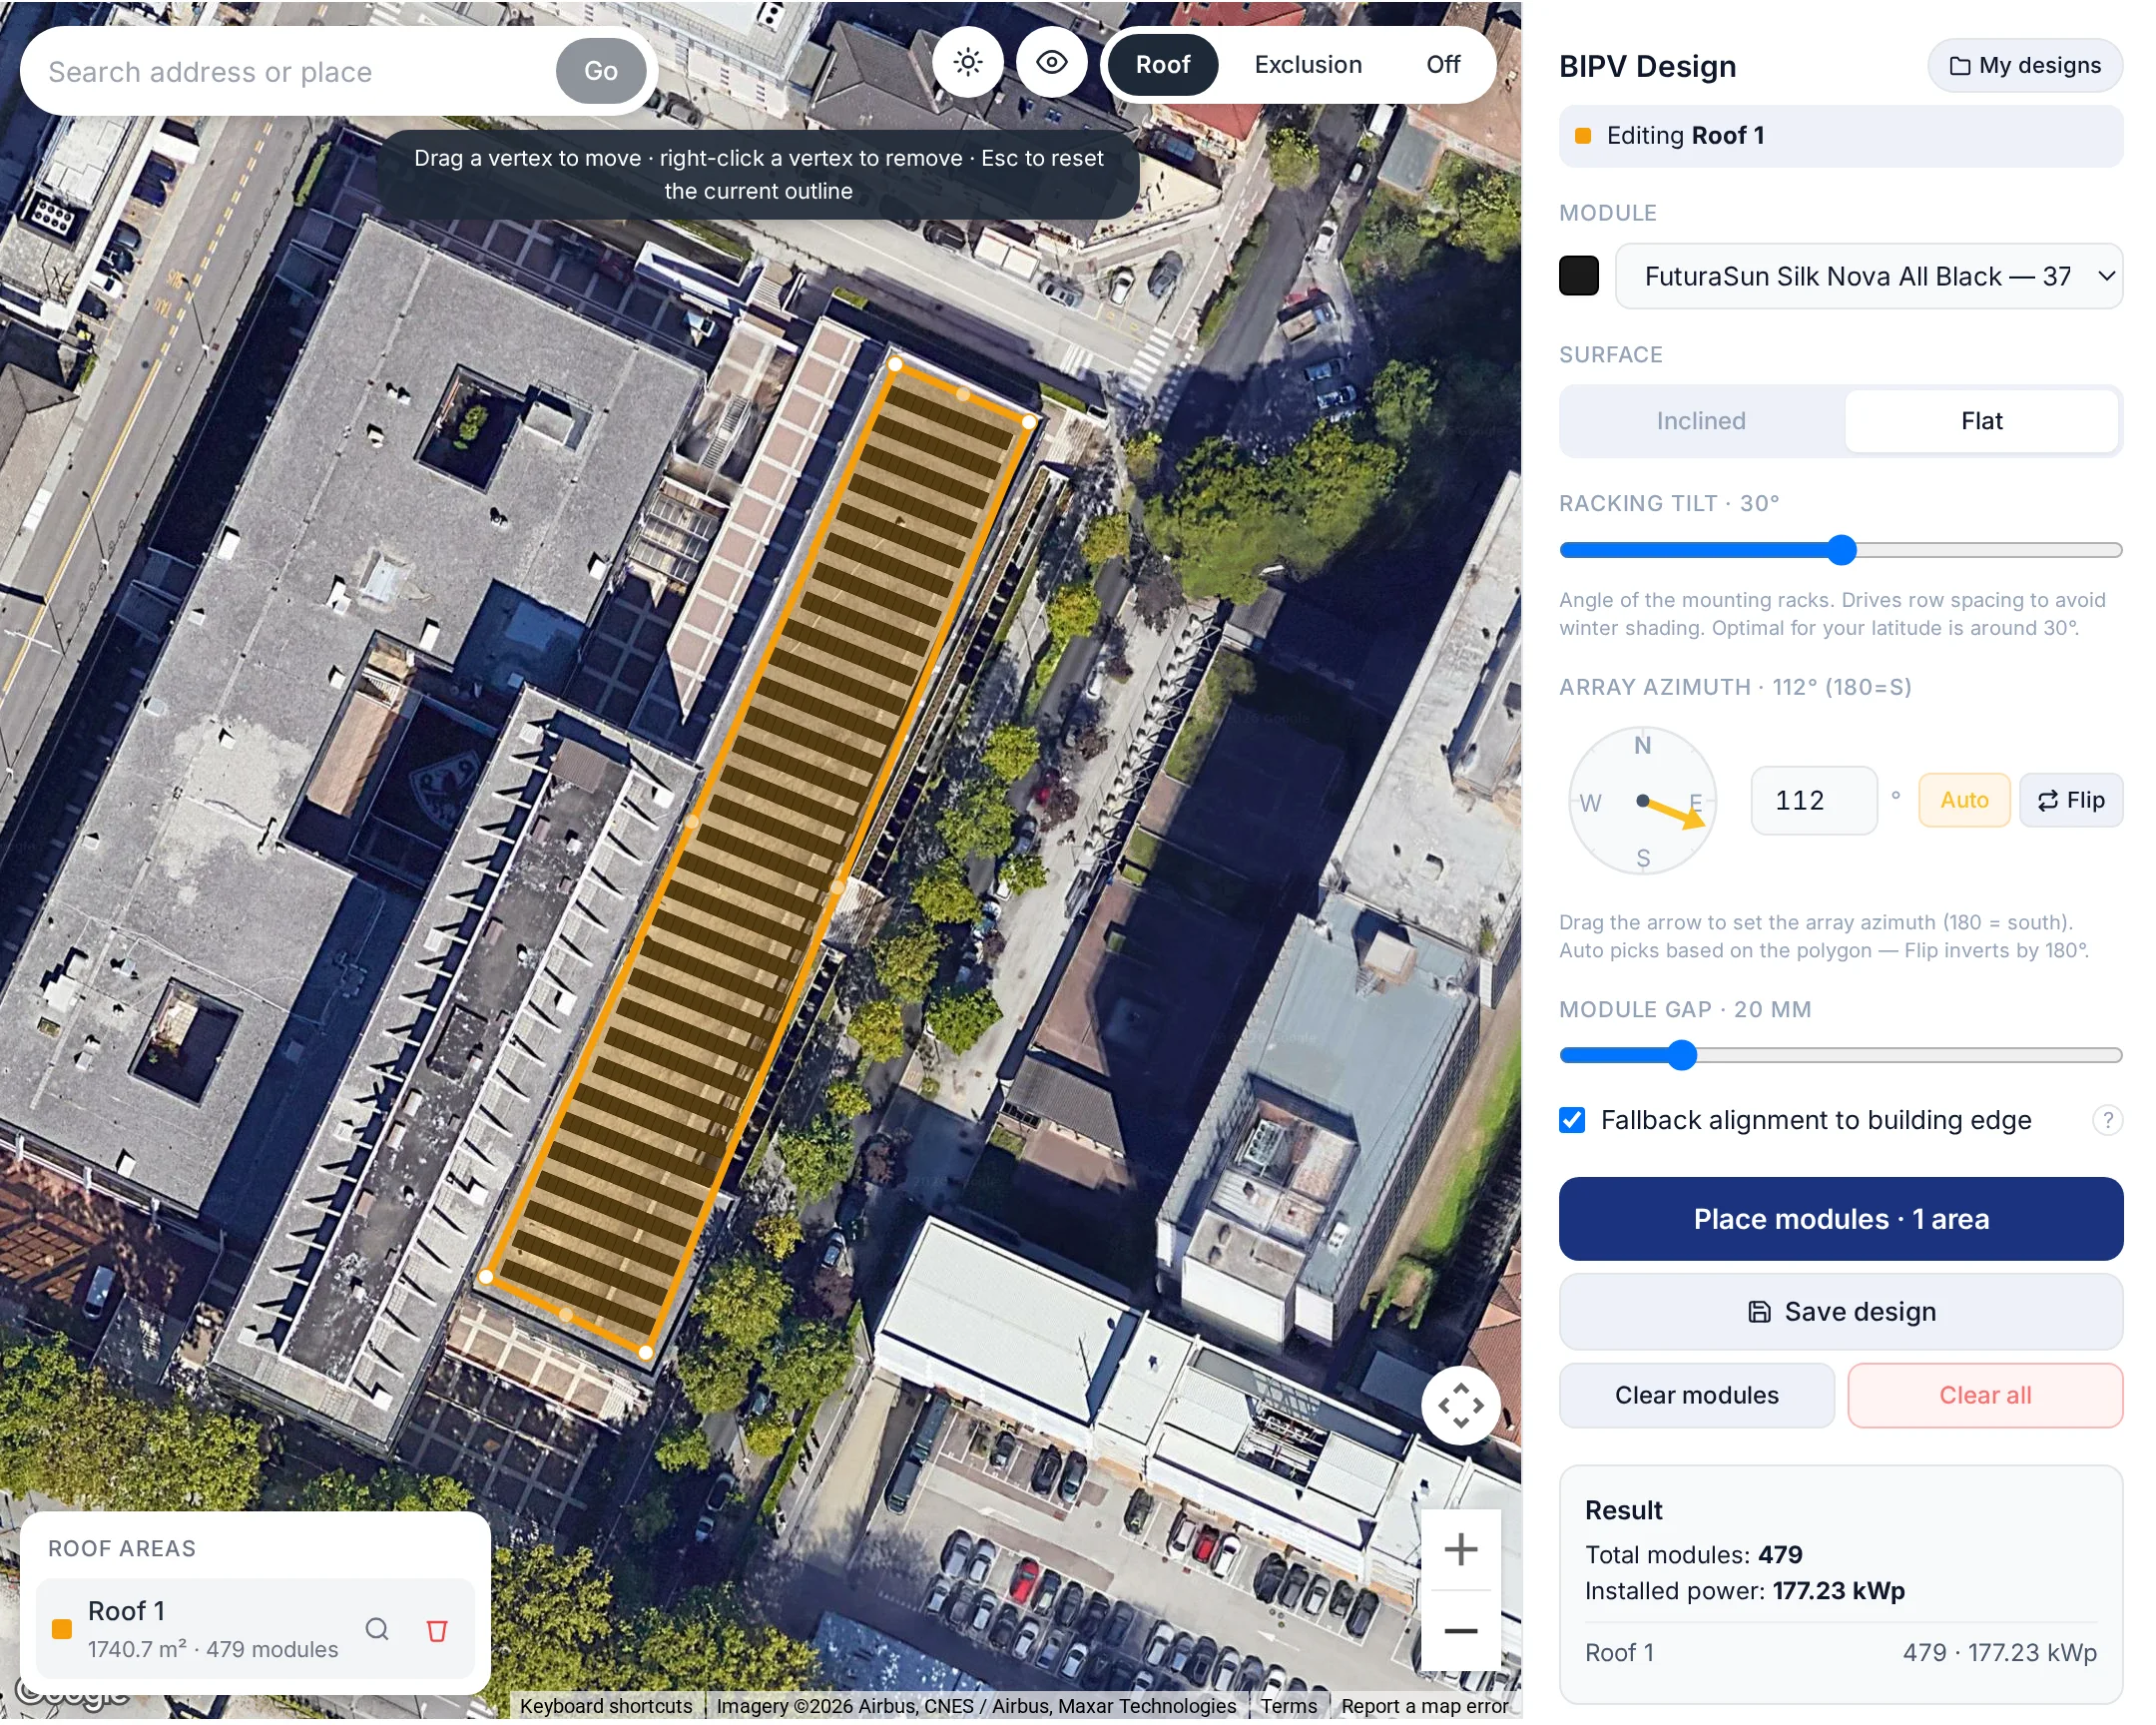Click Clear all
2156x1725 pixels.
point(1984,1395)
